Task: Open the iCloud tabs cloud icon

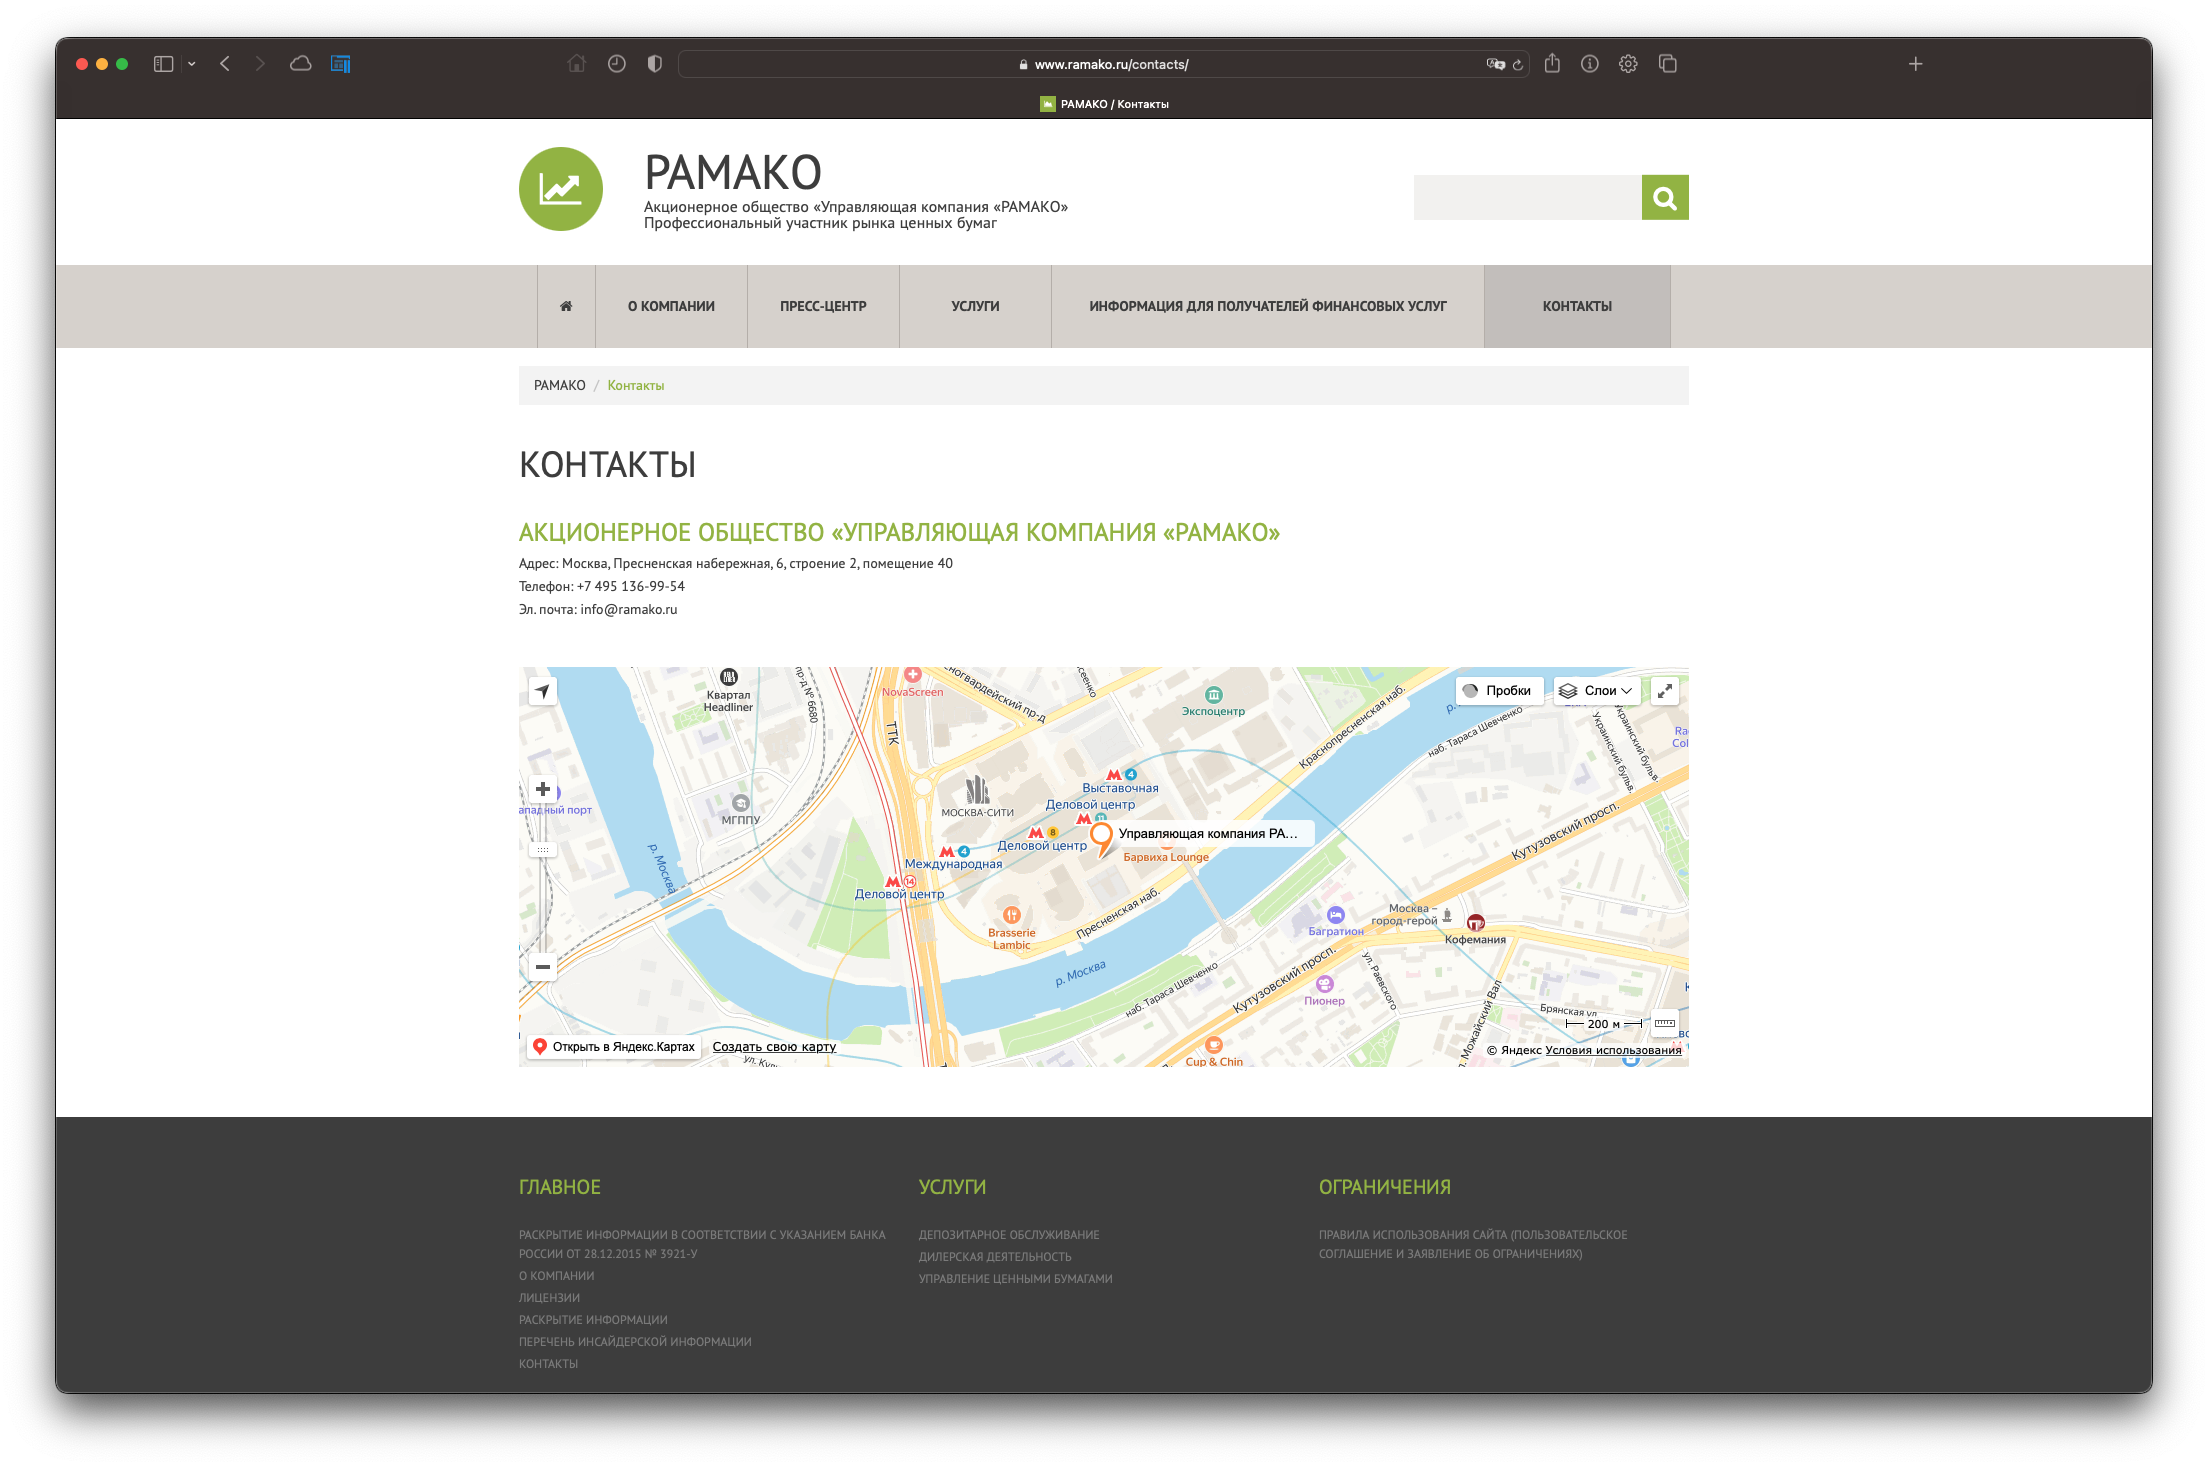Action: [300, 64]
